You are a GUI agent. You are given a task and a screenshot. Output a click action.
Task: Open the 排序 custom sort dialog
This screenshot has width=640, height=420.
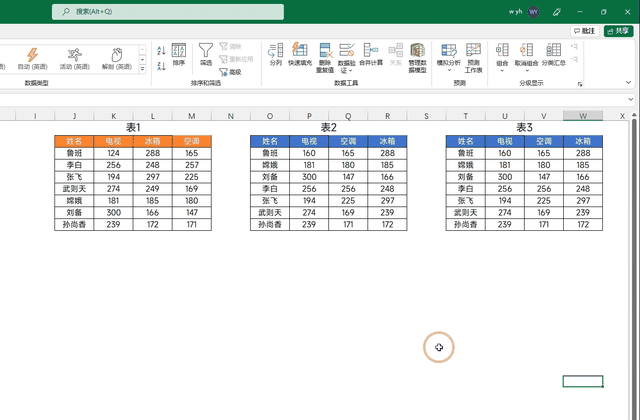179,55
